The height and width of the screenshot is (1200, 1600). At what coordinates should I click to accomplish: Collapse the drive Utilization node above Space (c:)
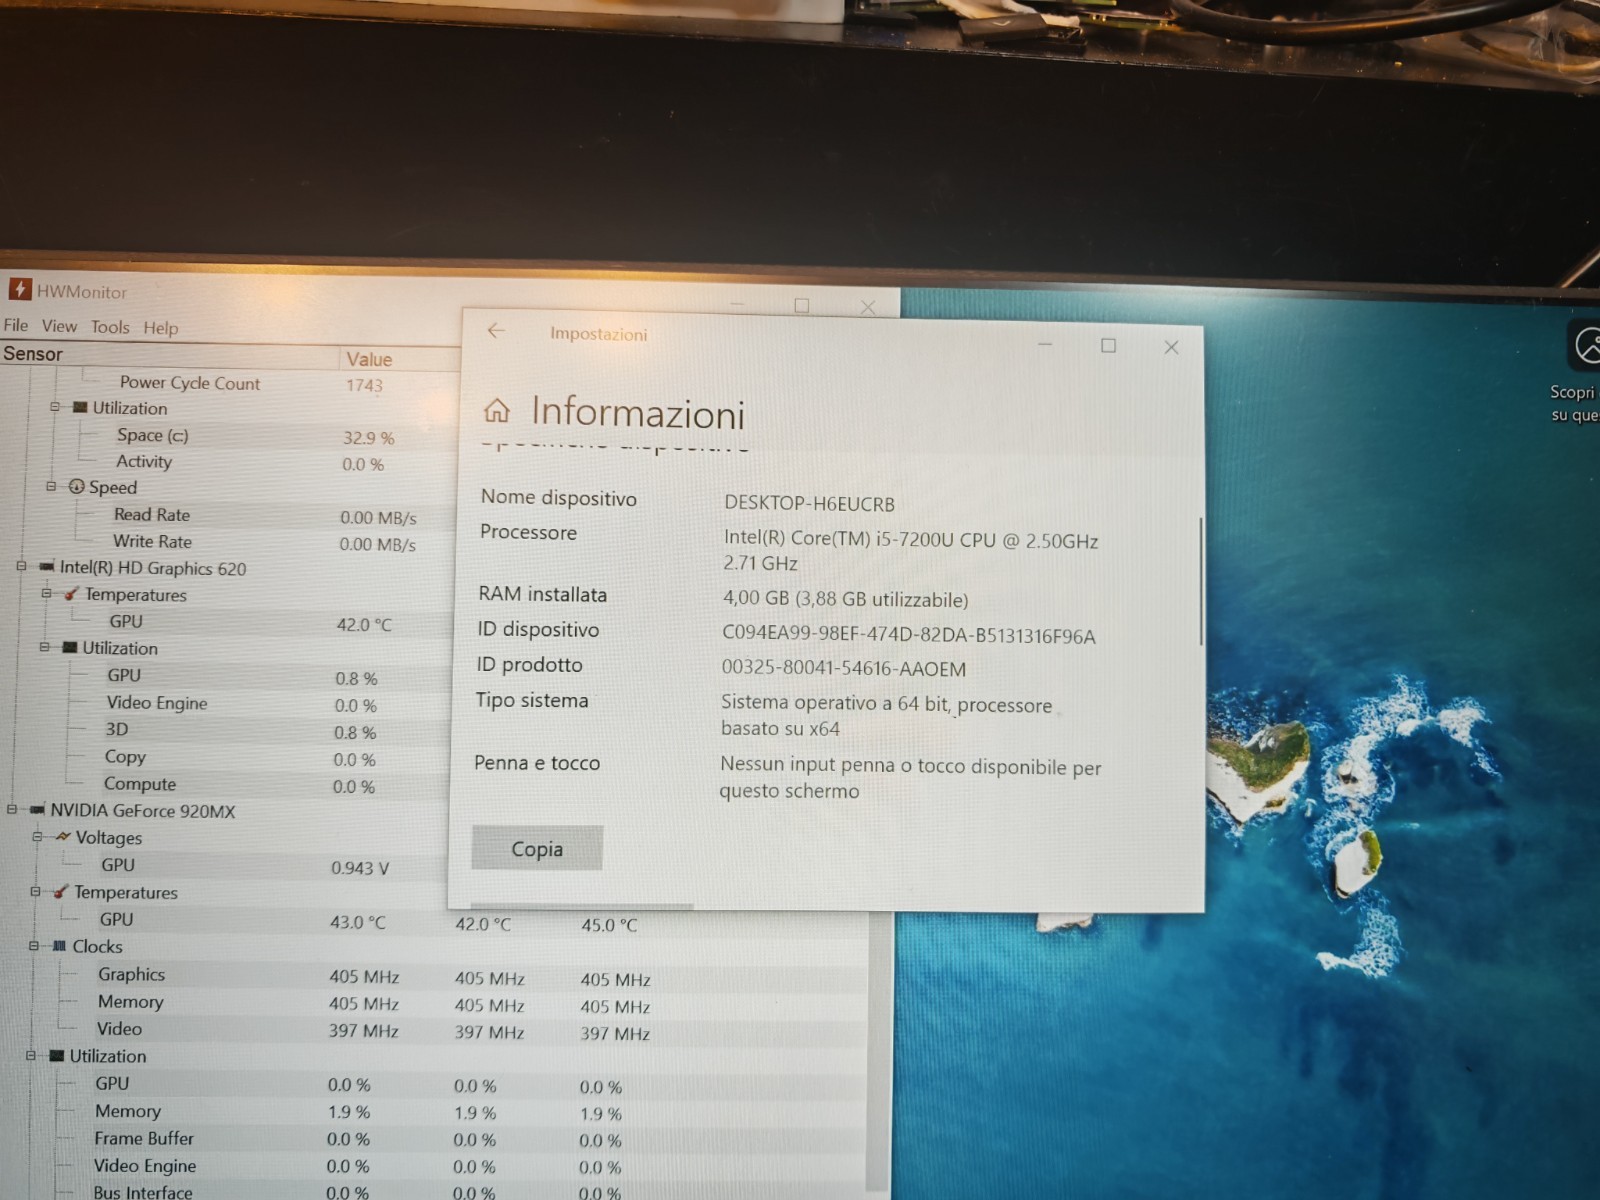[55, 407]
